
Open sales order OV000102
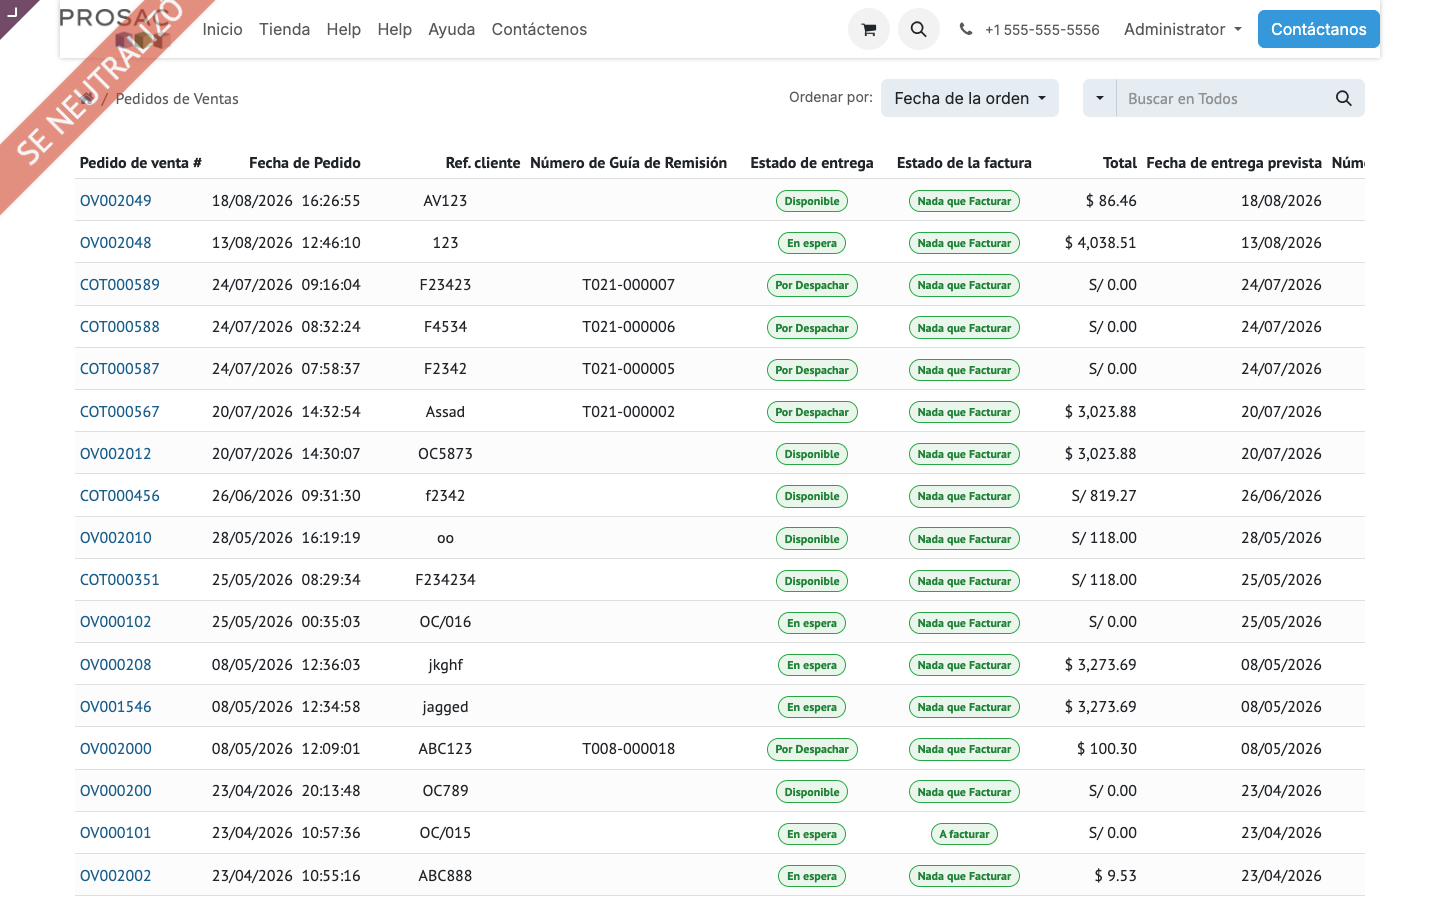pyautogui.click(x=116, y=621)
